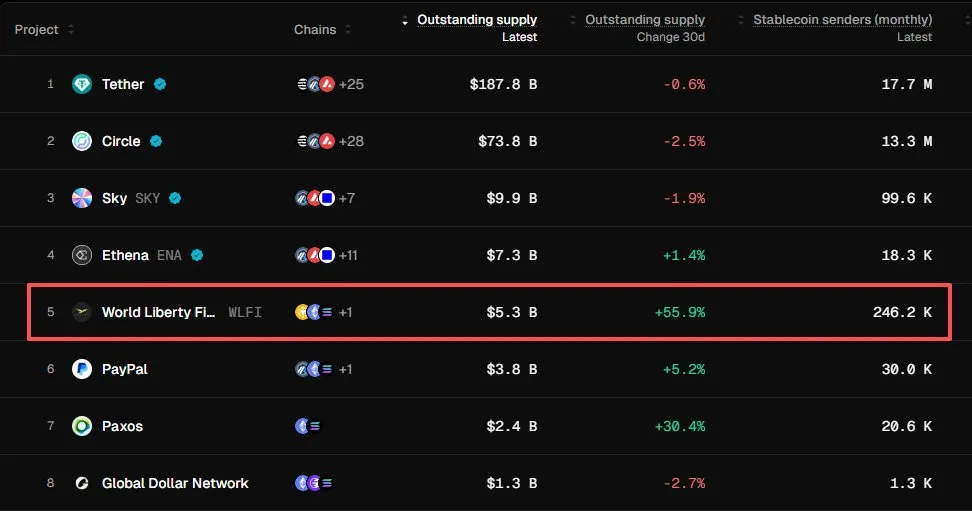The height and width of the screenshot is (511, 972).
Task: Expand Circle's +28 additional chains
Action: point(351,141)
